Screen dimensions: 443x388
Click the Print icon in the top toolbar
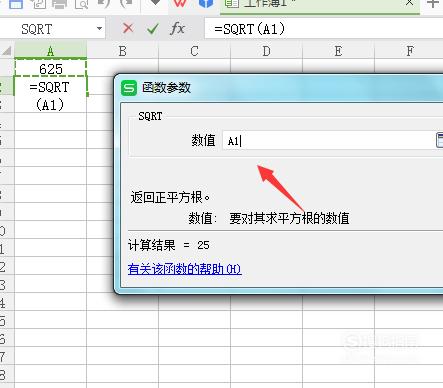pos(59,4)
